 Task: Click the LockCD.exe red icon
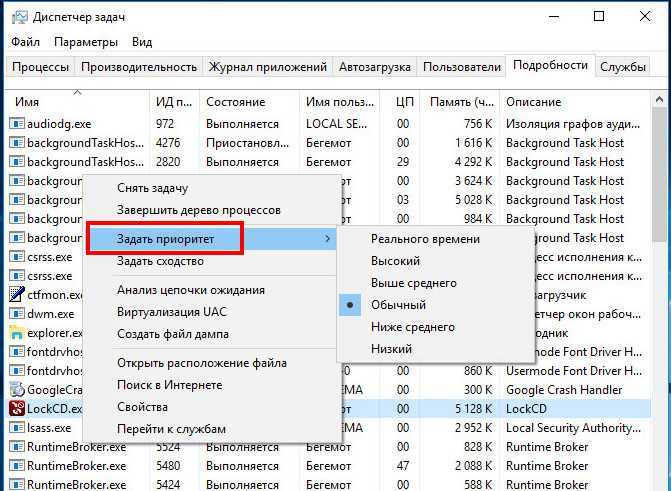pyautogui.click(x=16, y=408)
